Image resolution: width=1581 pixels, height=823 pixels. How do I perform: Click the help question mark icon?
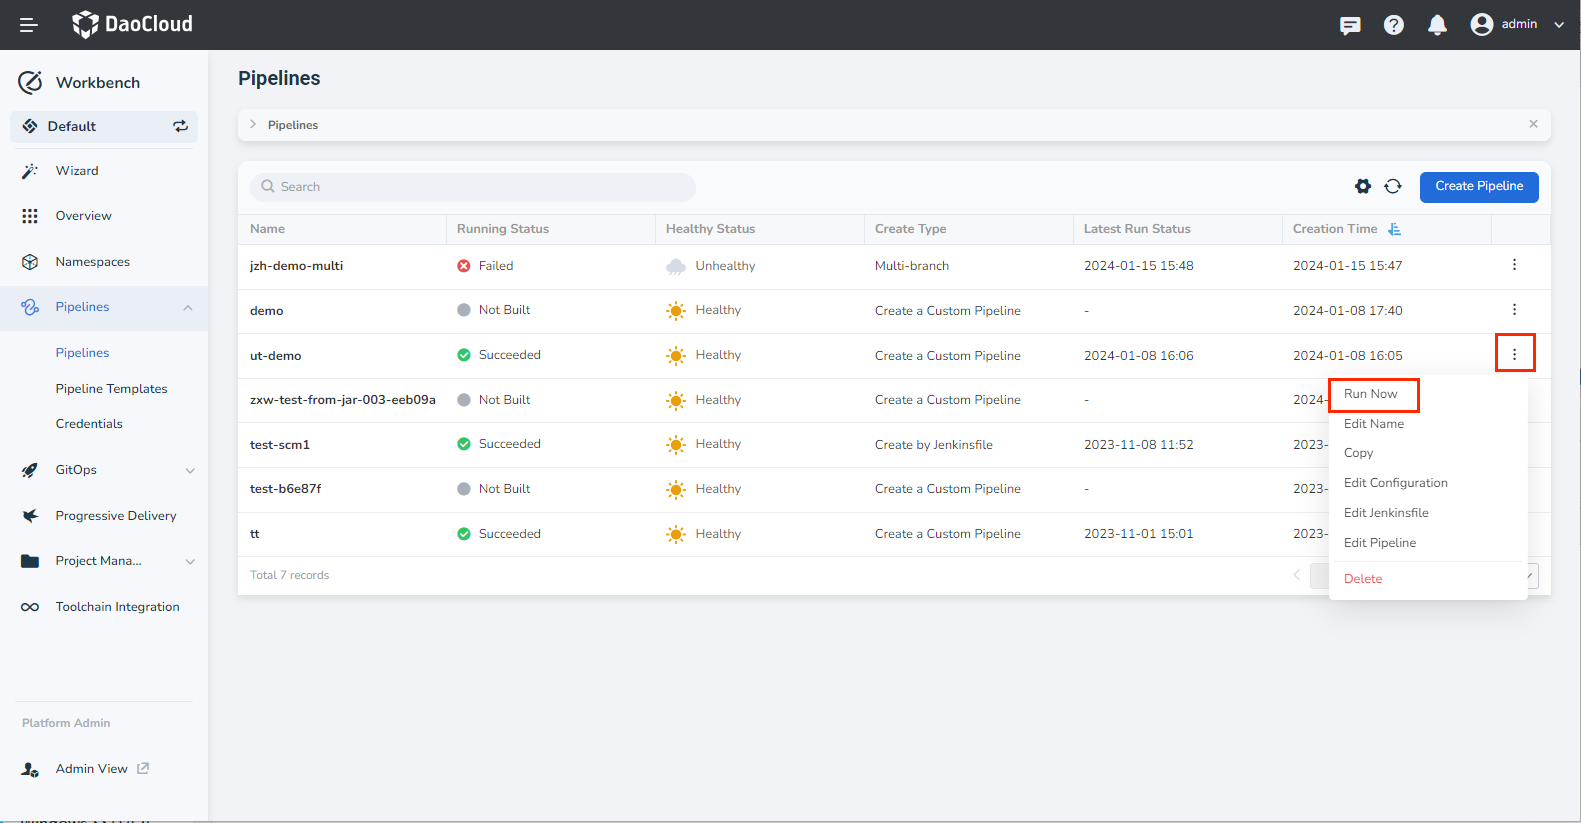point(1393,25)
